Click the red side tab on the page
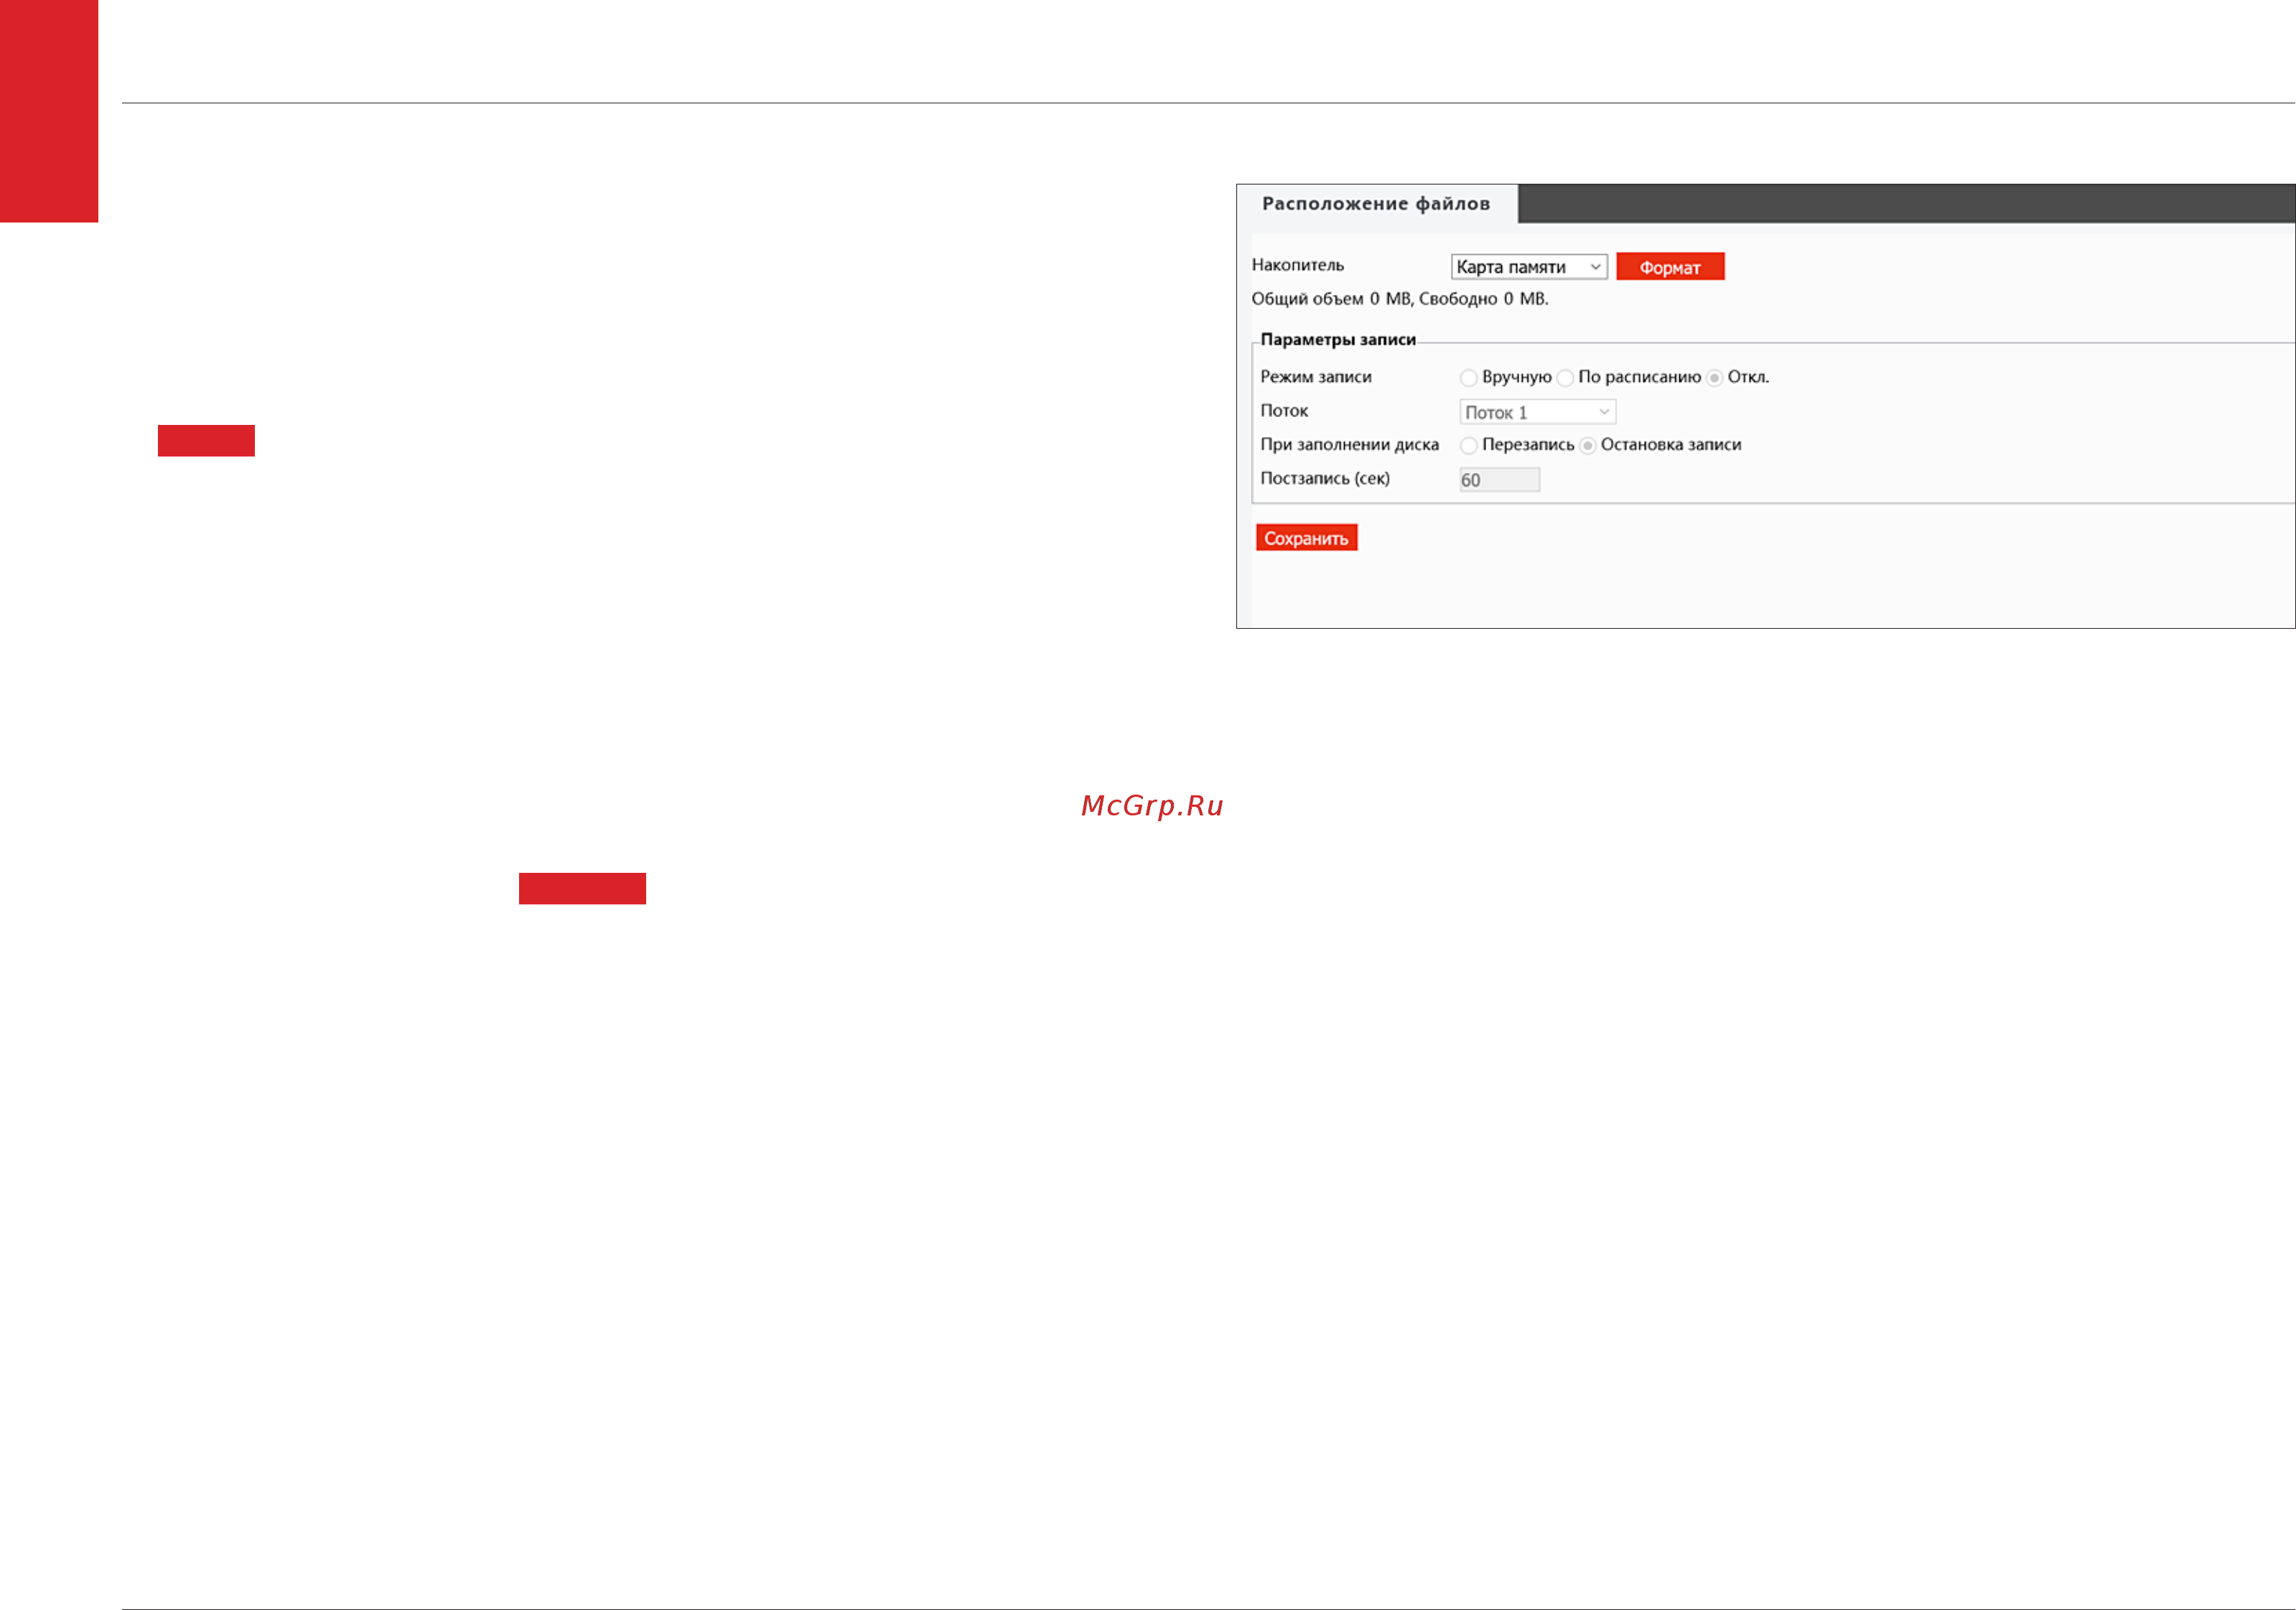 coord(49,111)
